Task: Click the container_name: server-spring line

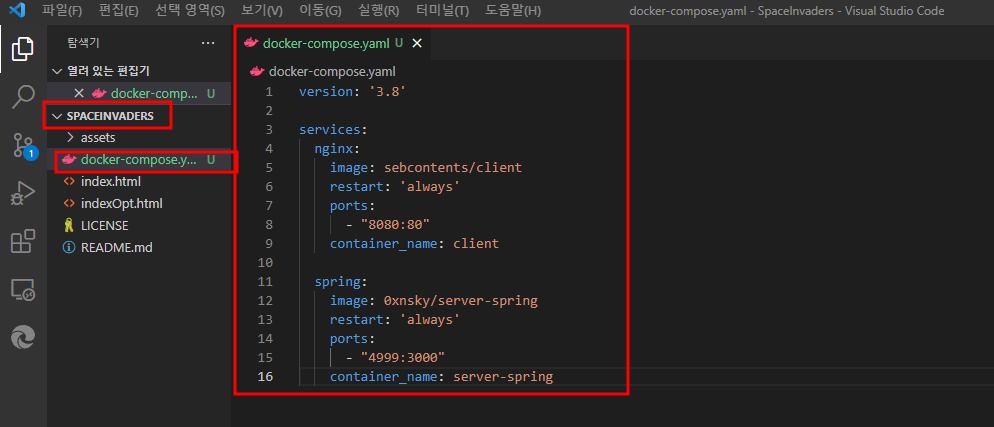Action: pyautogui.click(x=441, y=377)
